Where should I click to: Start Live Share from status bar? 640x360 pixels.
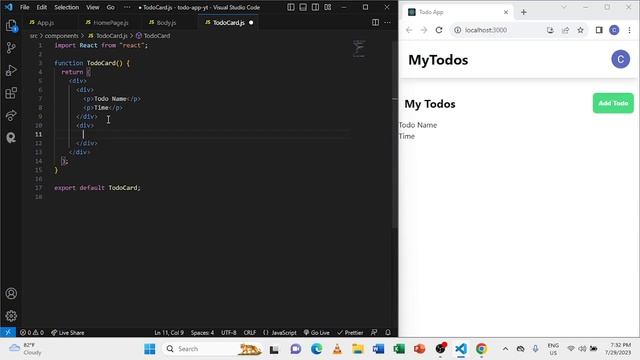click(68, 332)
